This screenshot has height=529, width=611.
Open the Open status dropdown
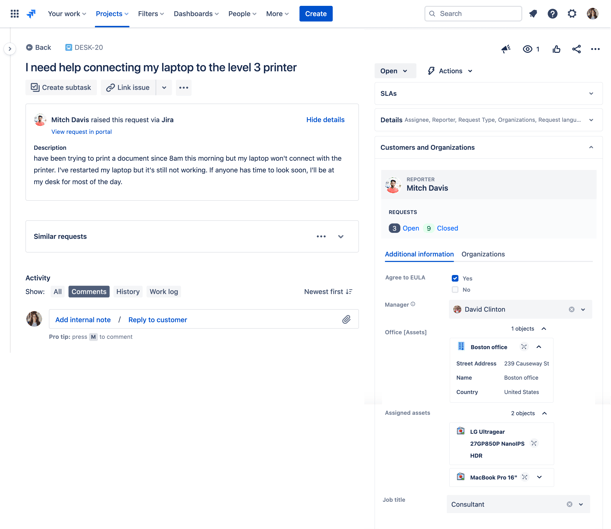(394, 71)
